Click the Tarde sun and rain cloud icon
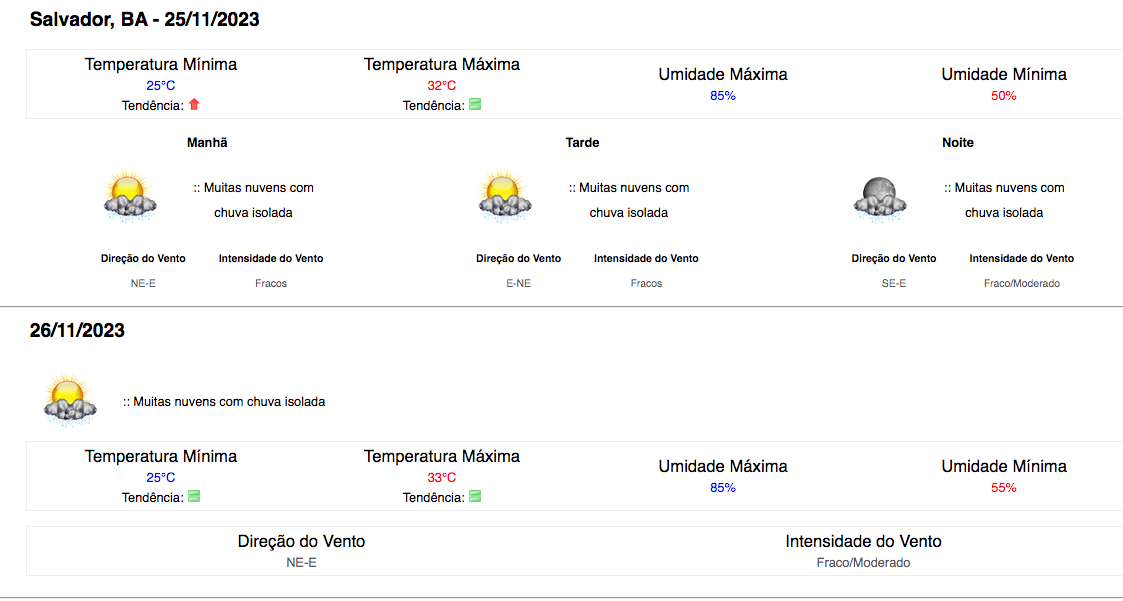The width and height of the screenshot is (1123, 601). click(505, 196)
